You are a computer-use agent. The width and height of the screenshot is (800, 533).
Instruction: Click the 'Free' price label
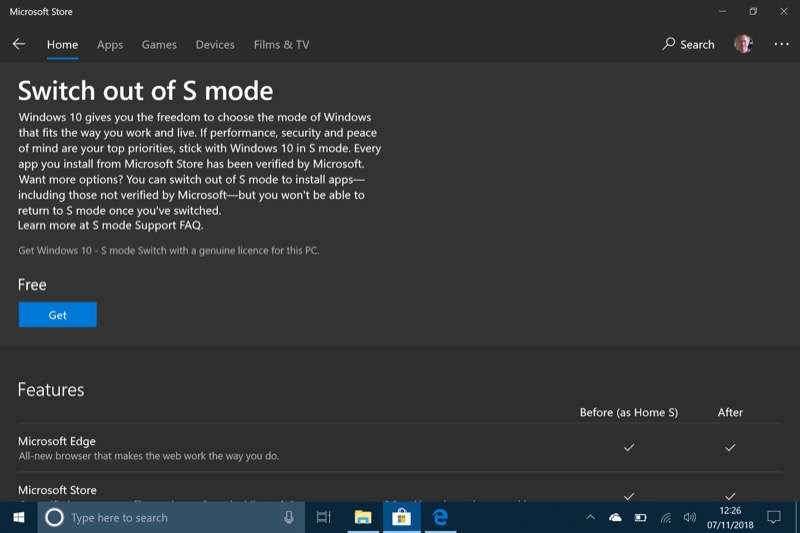[x=32, y=285]
